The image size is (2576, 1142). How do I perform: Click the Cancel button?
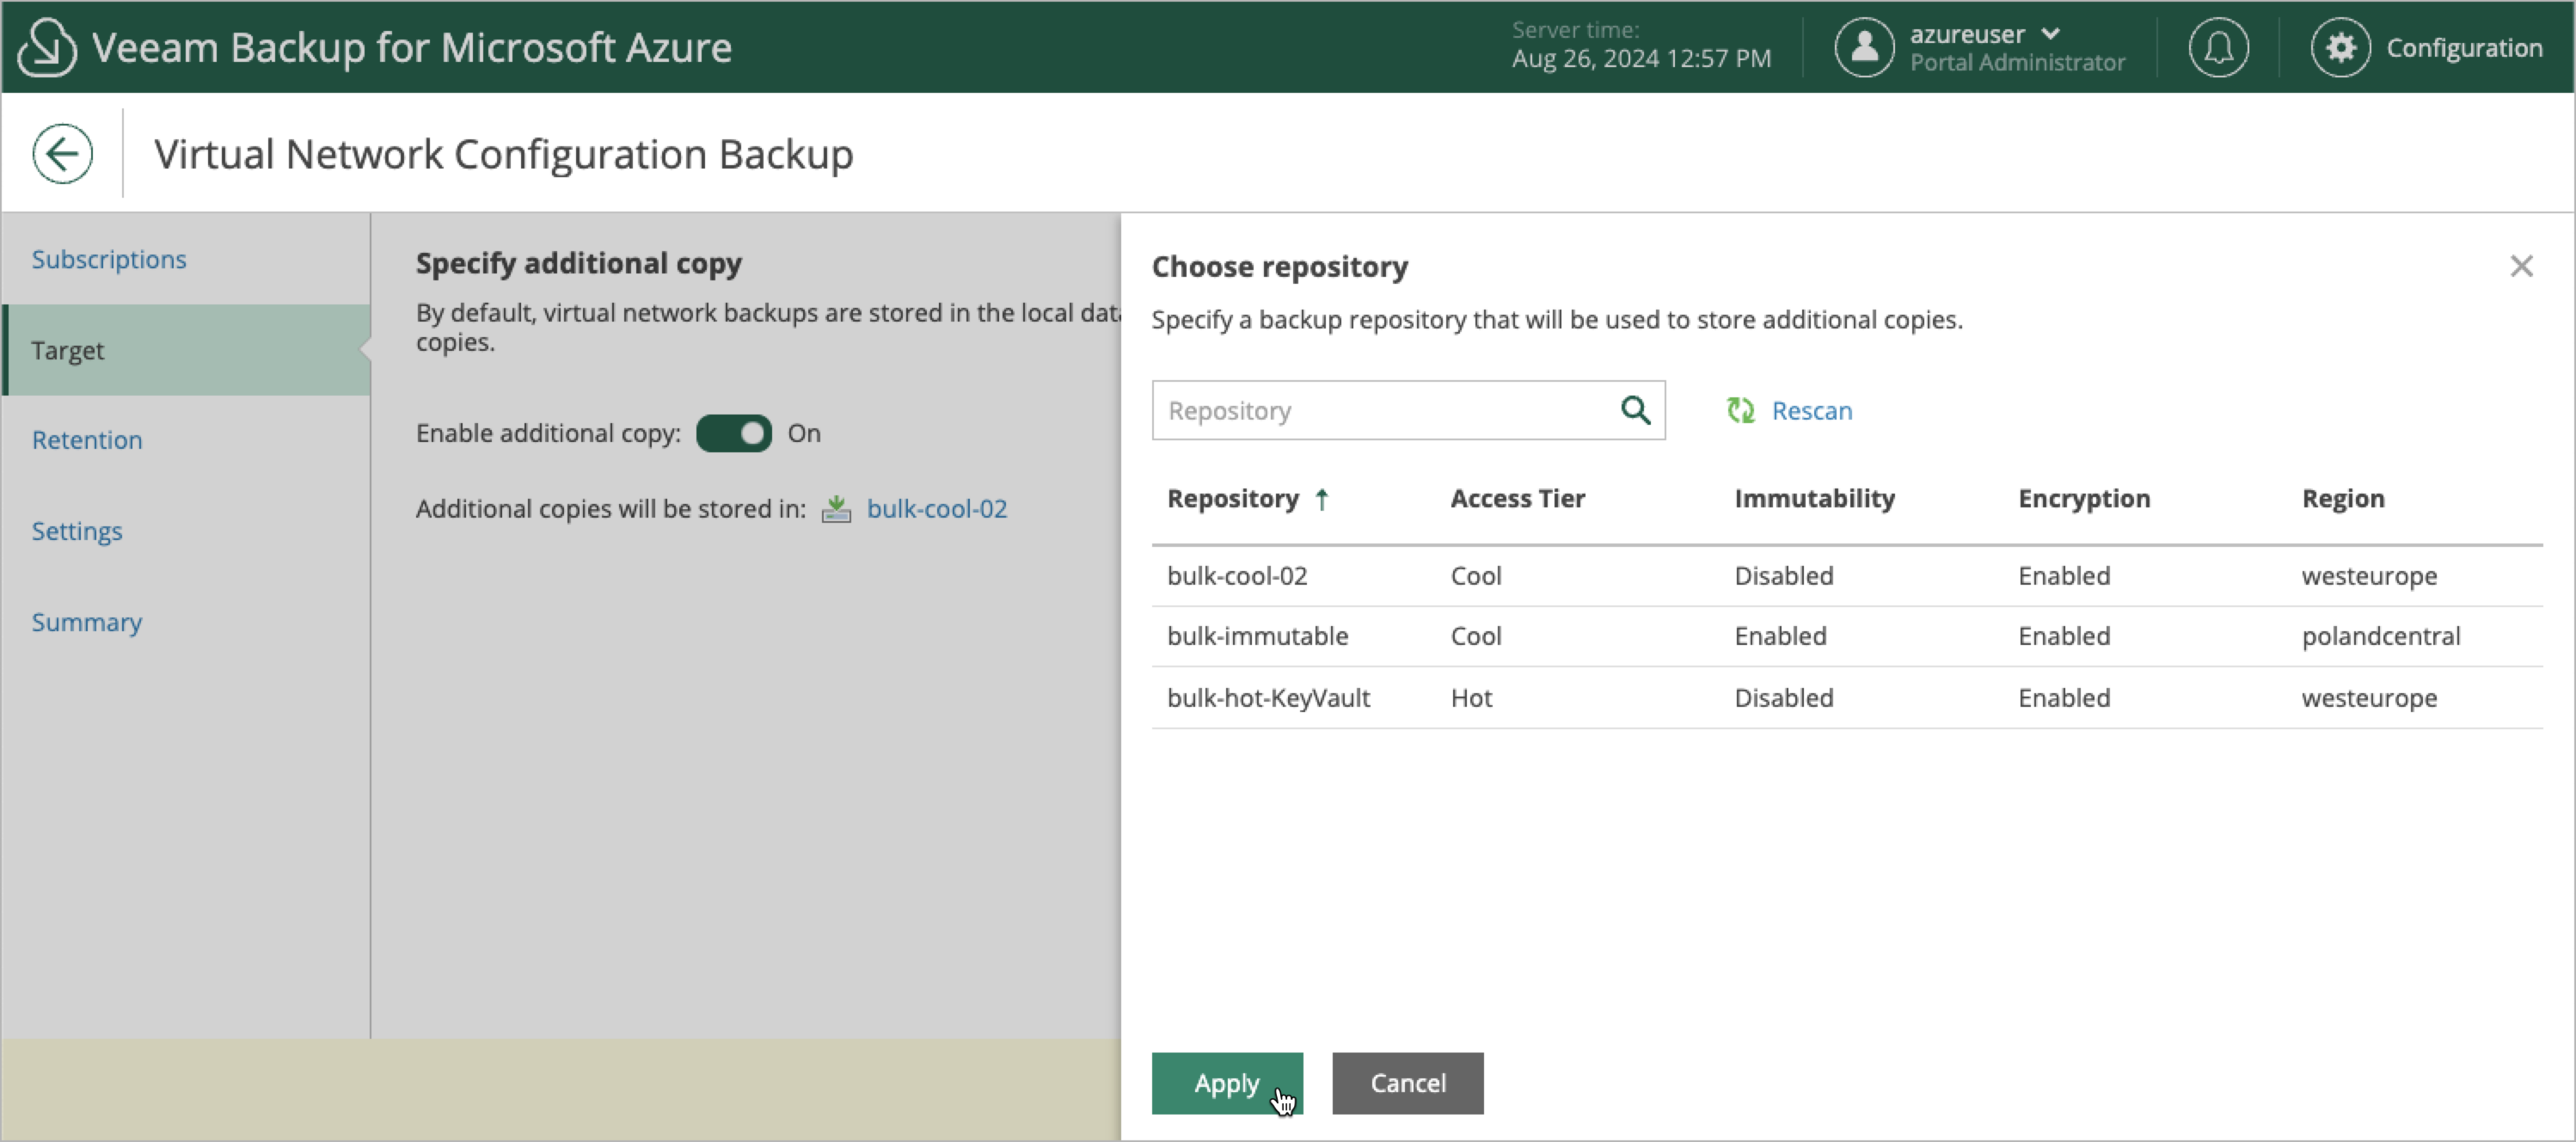(1407, 1083)
